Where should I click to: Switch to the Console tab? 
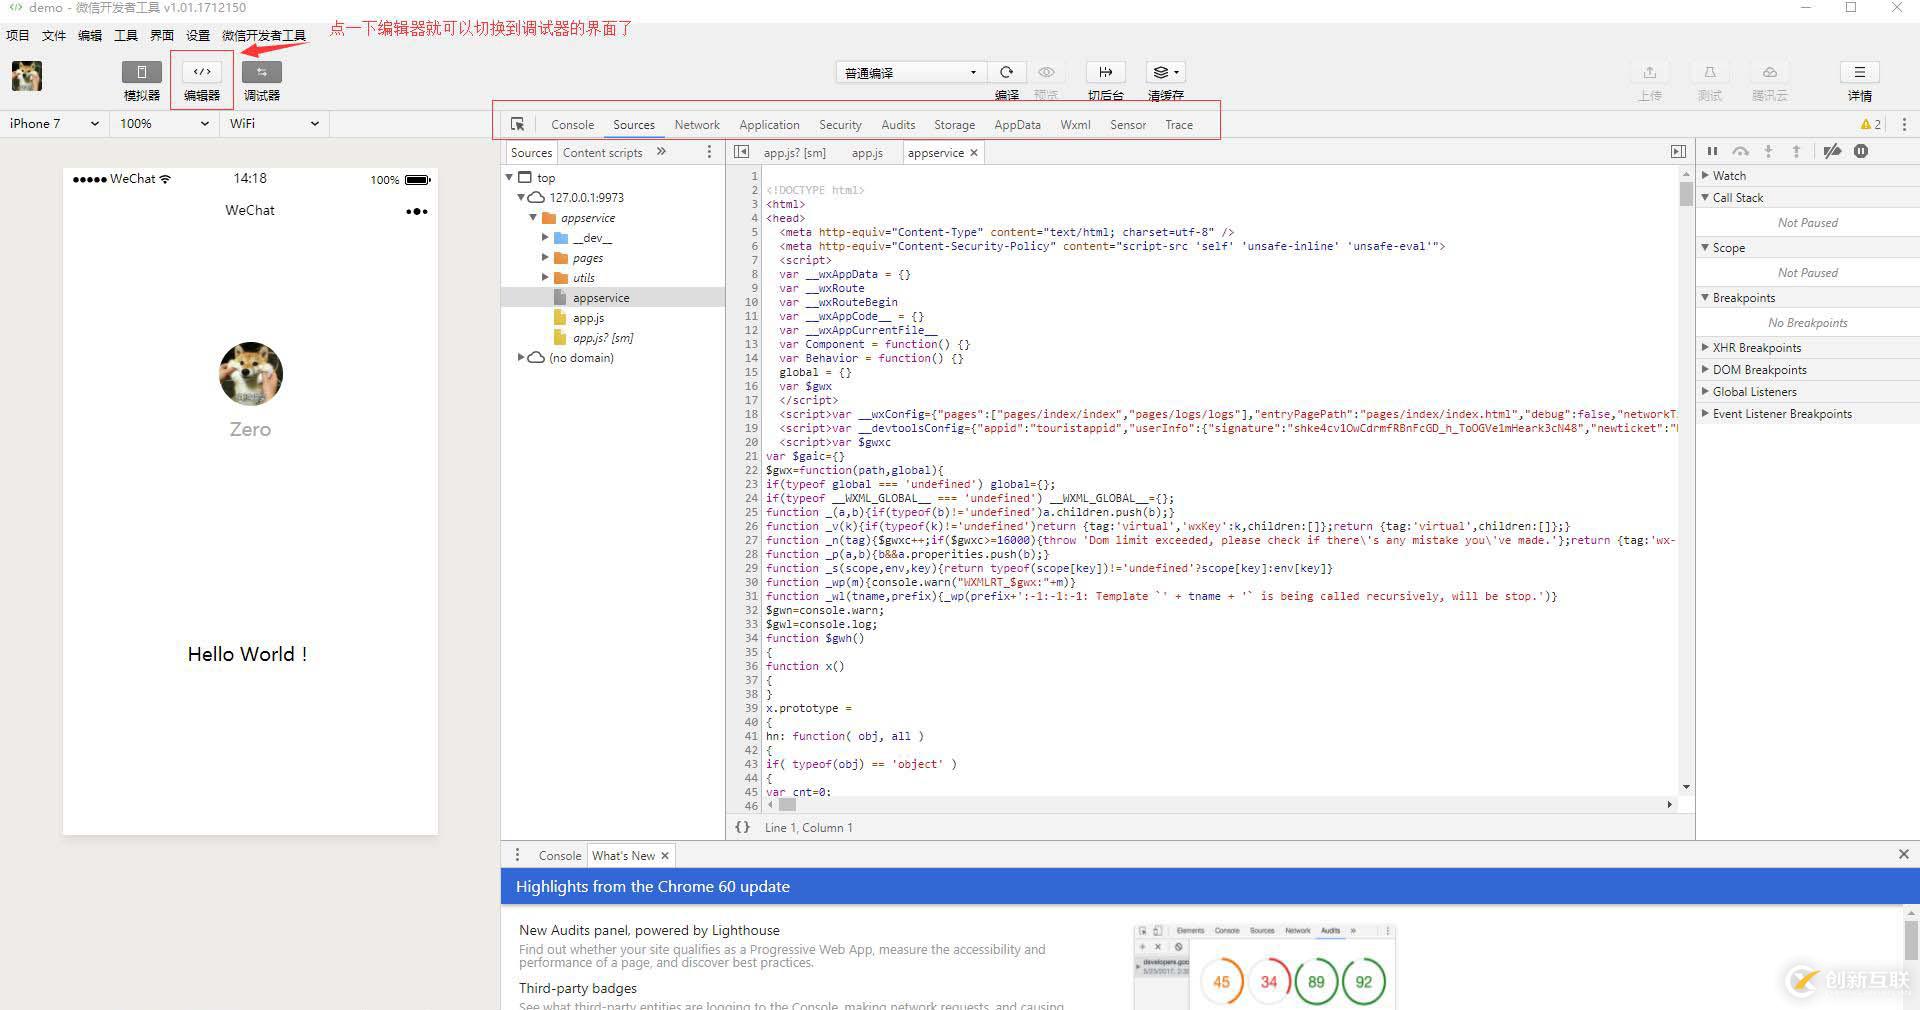pyautogui.click(x=572, y=125)
